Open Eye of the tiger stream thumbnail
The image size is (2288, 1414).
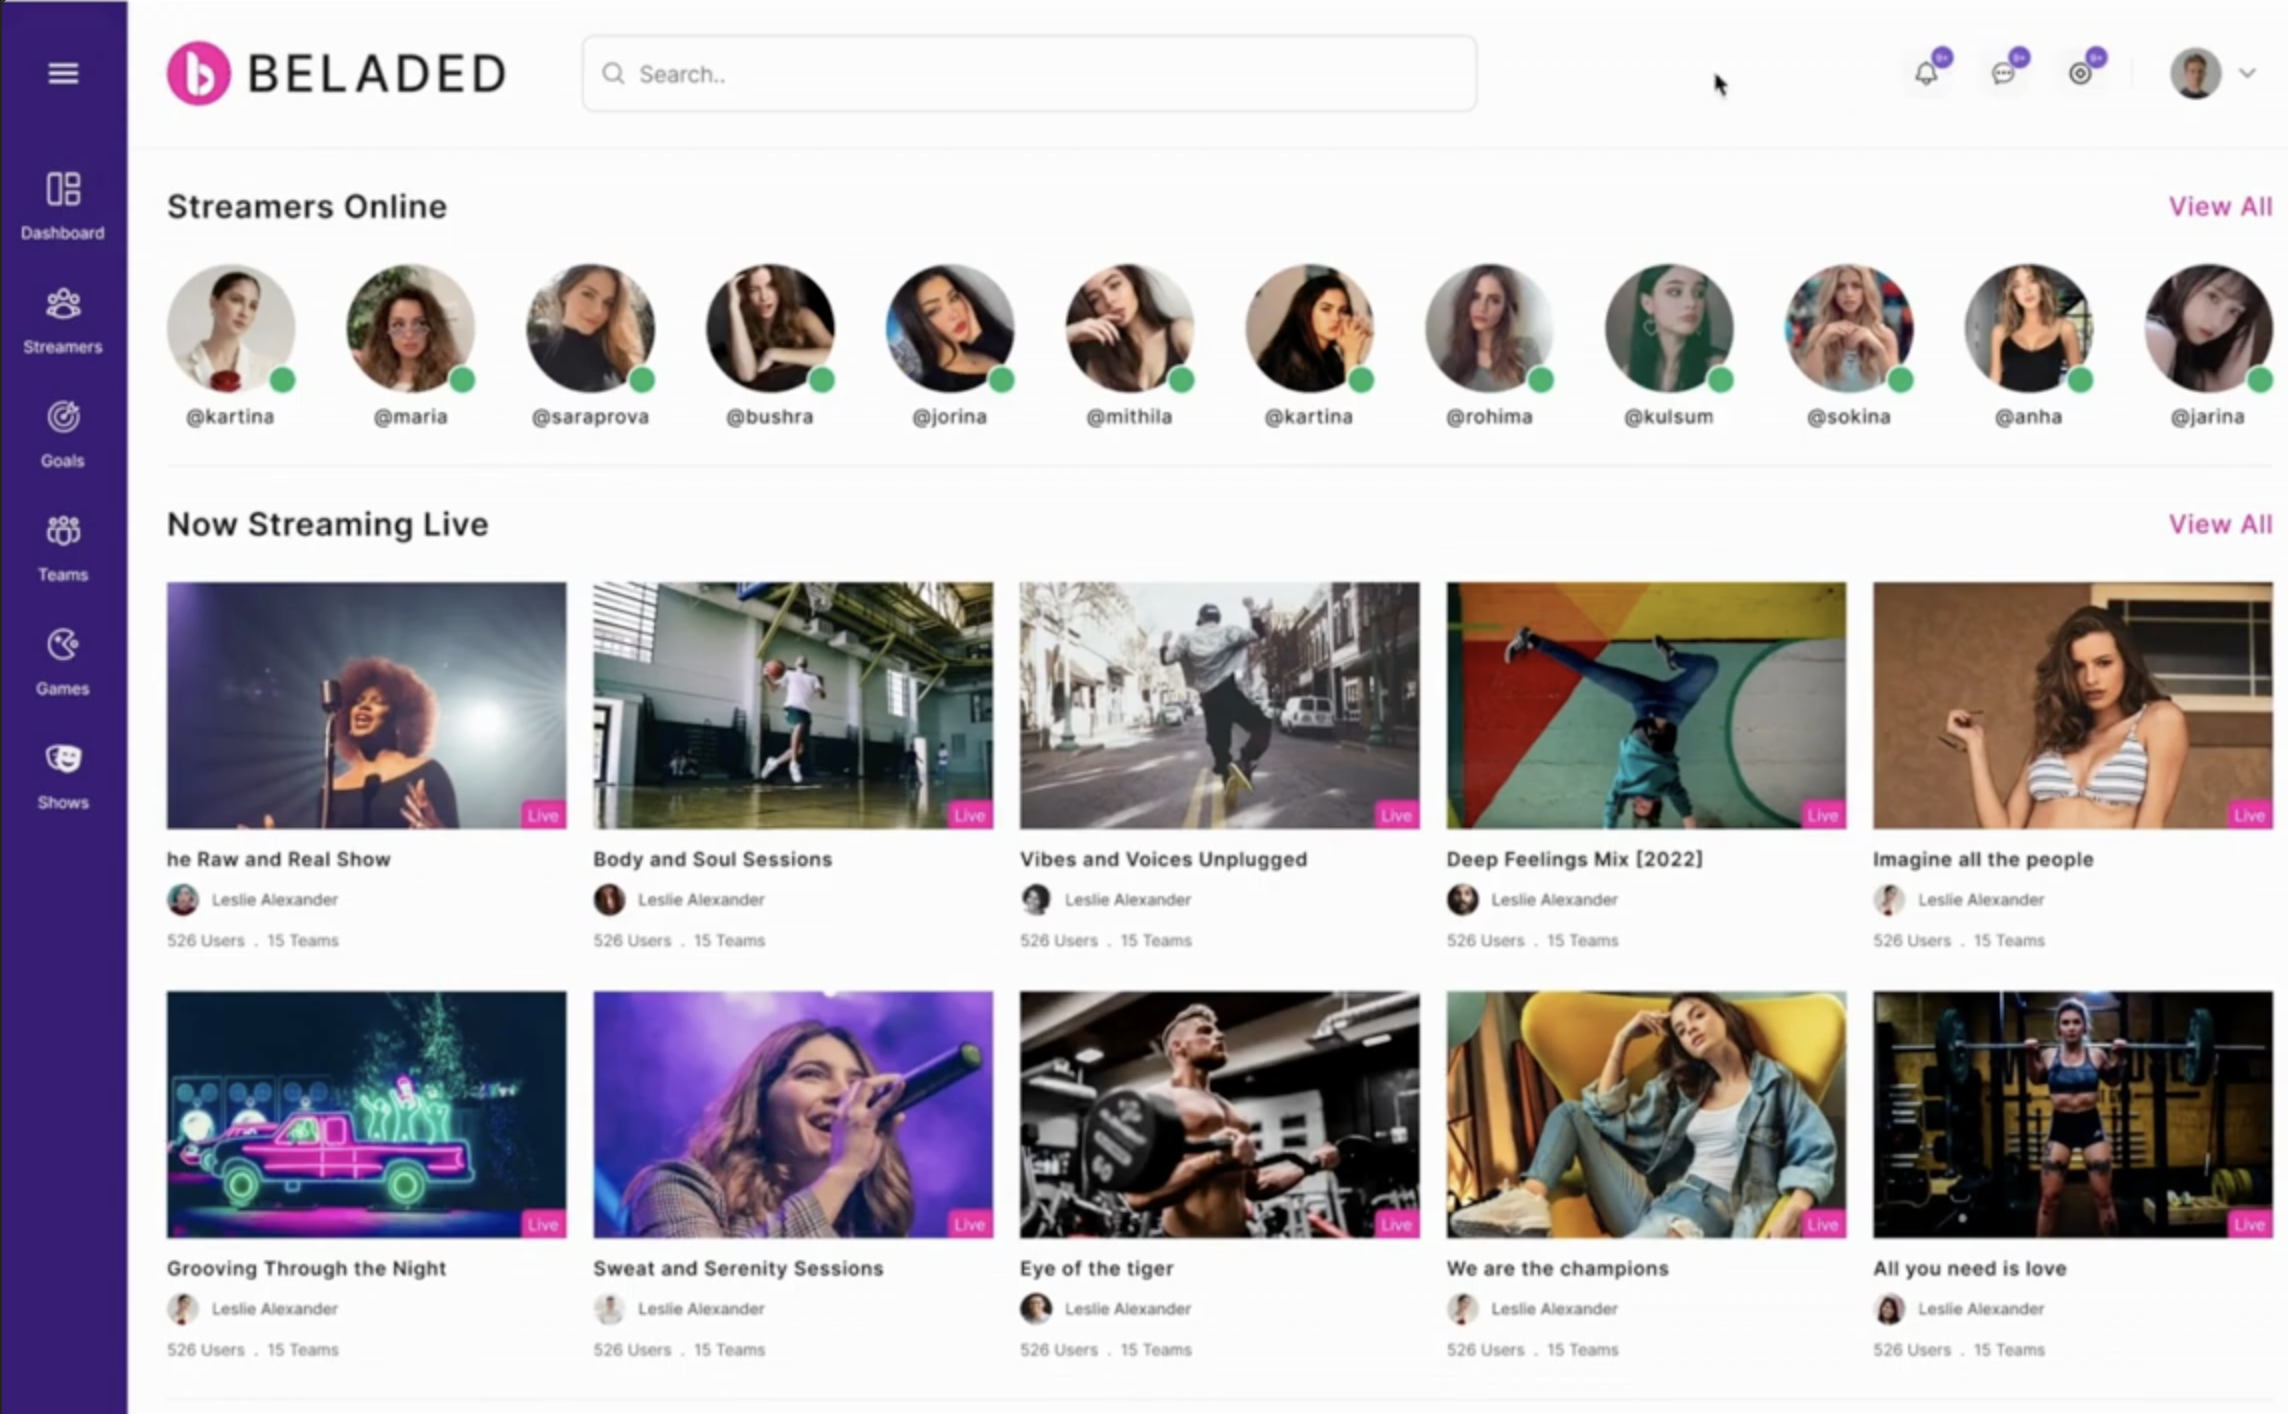[x=1219, y=1114]
